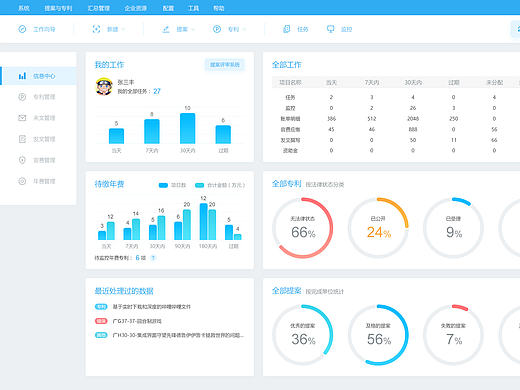Open the envelope icon 来文管理 in sidebar
This screenshot has width=520, height=390.
[22, 118]
